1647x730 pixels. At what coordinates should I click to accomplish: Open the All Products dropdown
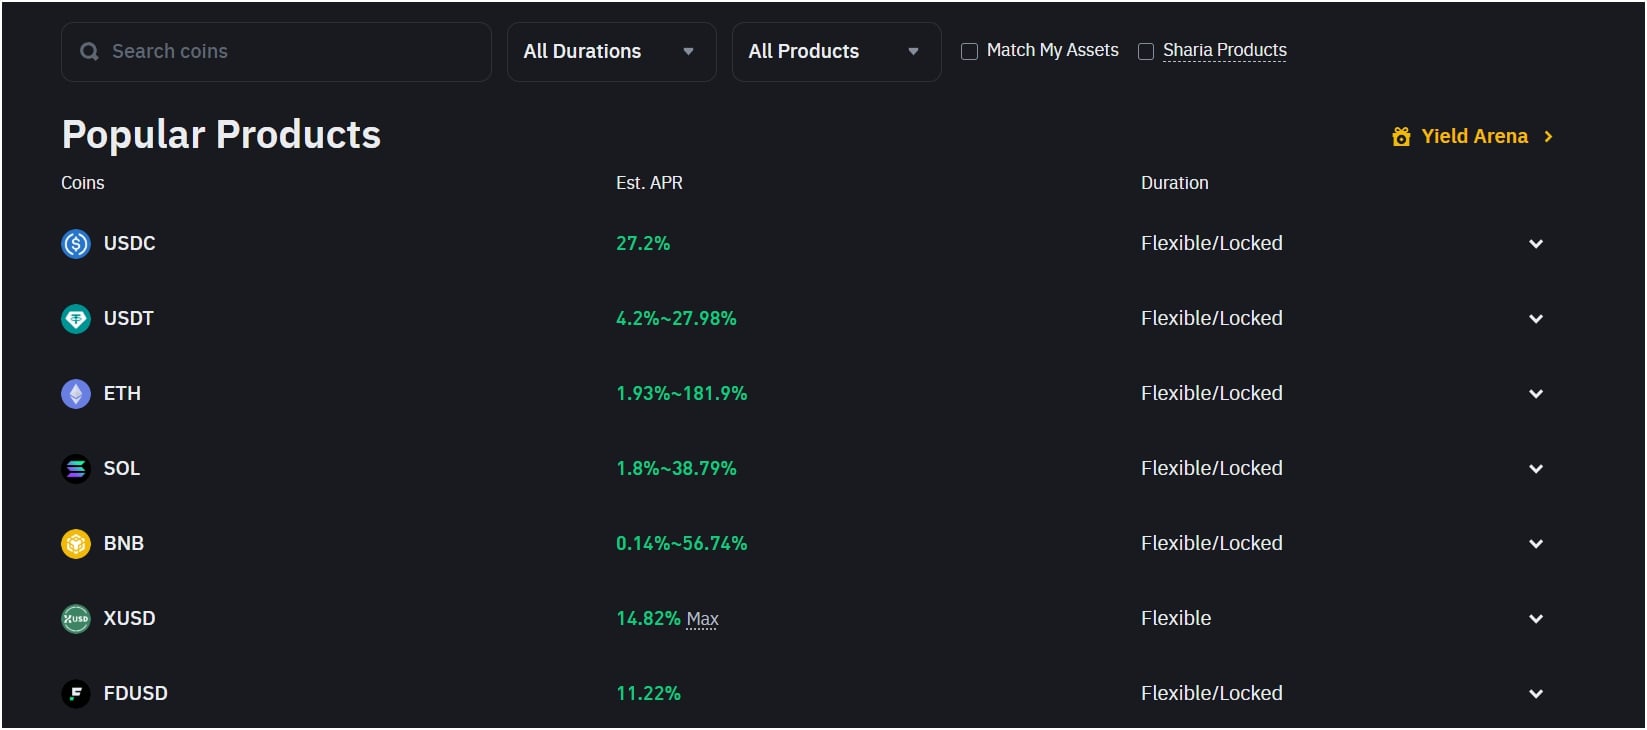point(836,52)
